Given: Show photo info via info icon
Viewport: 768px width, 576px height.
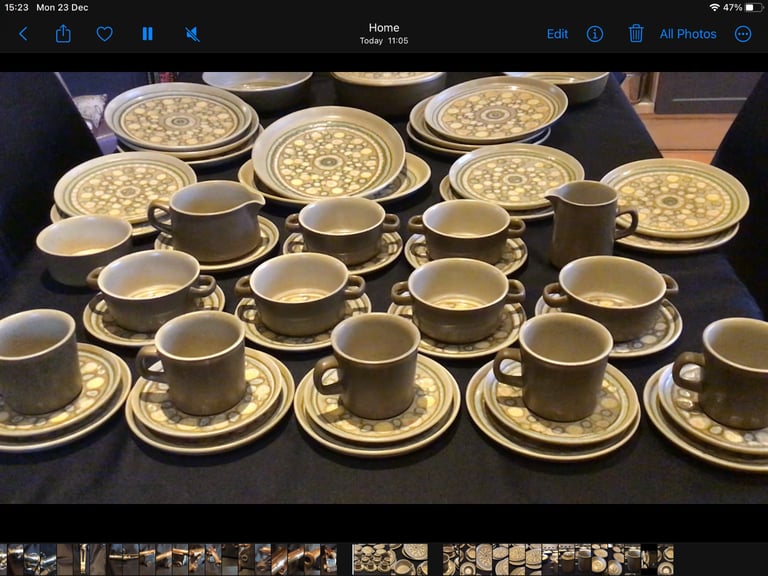Looking at the screenshot, I should coord(595,34).
